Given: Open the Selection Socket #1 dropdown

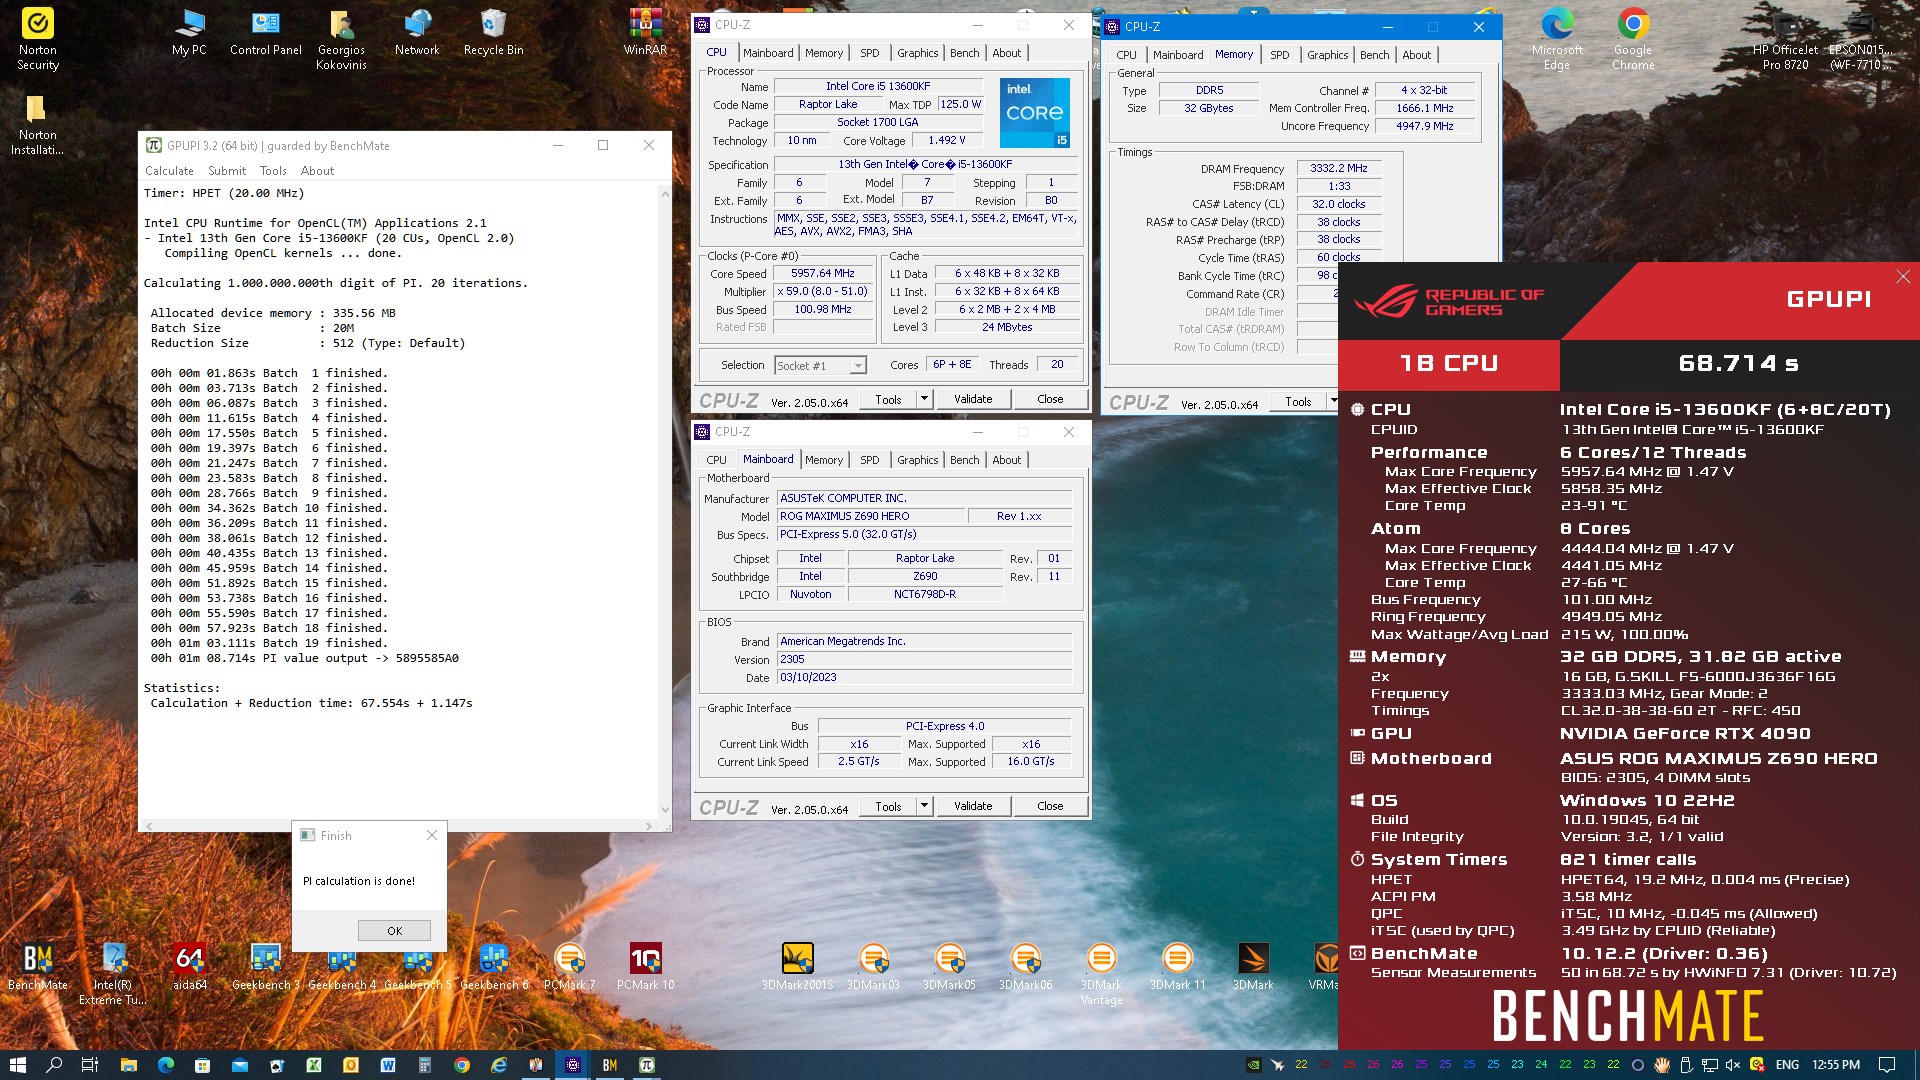Looking at the screenshot, I should (x=820, y=366).
